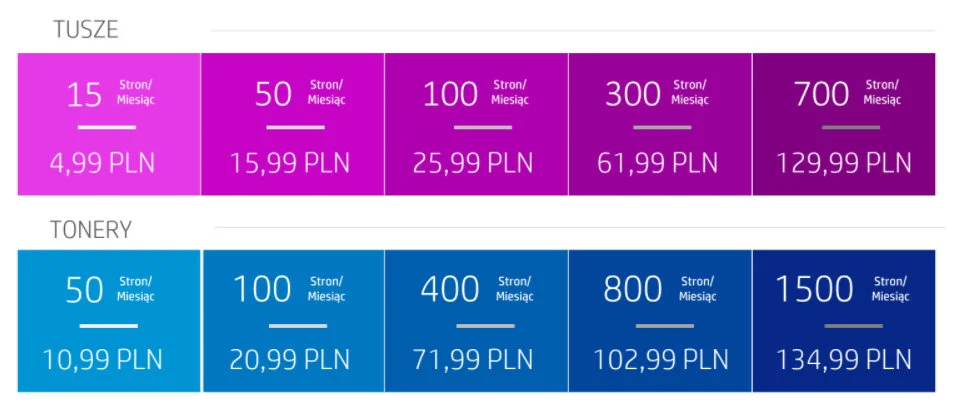Click the TONERY section heading

click(x=91, y=230)
